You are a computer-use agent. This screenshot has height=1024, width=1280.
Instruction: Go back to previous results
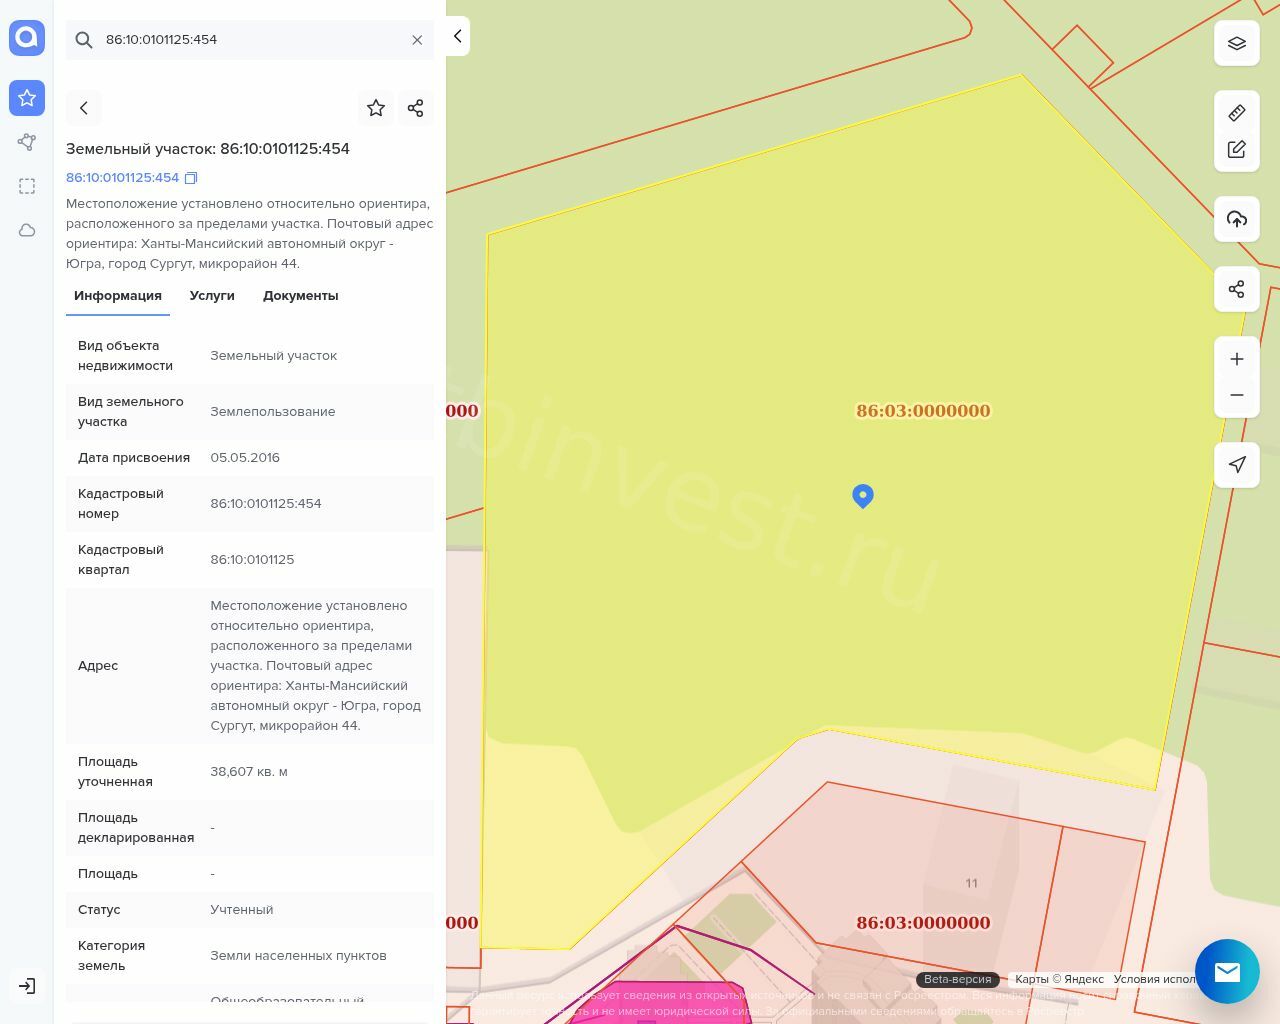point(84,108)
